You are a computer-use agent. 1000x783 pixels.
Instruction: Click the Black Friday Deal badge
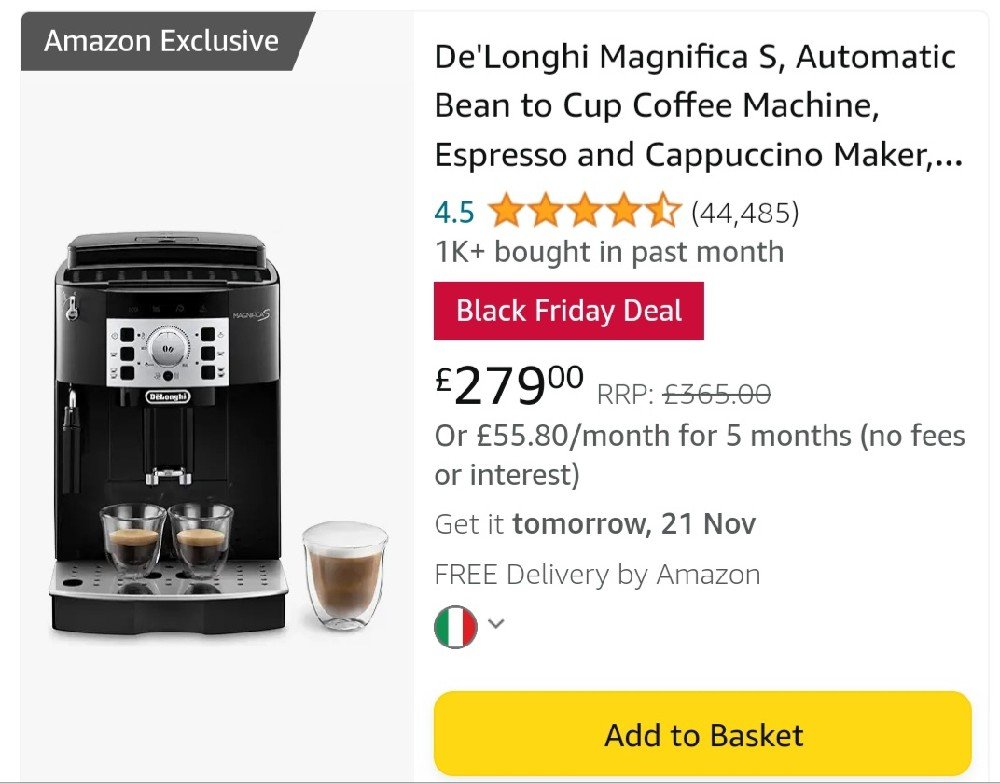tap(568, 311)
